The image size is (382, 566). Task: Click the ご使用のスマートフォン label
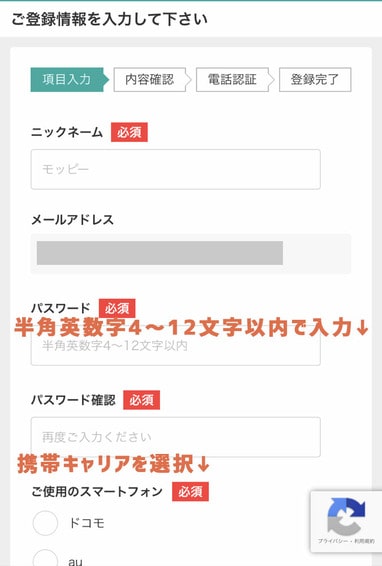97,492
